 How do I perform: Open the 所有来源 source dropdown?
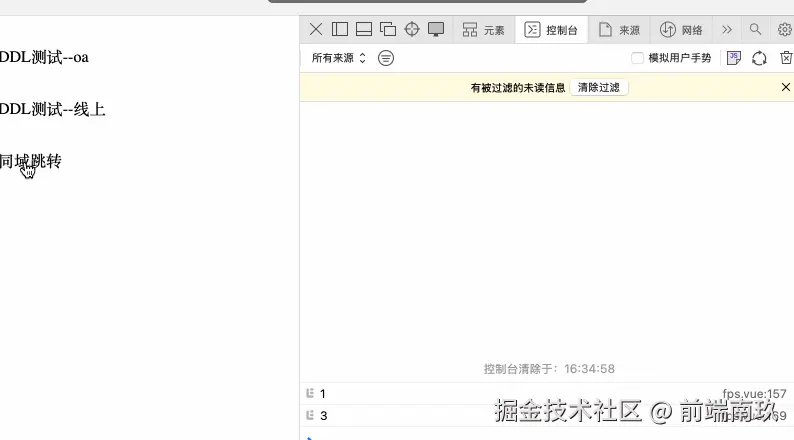tap(338, 58)
